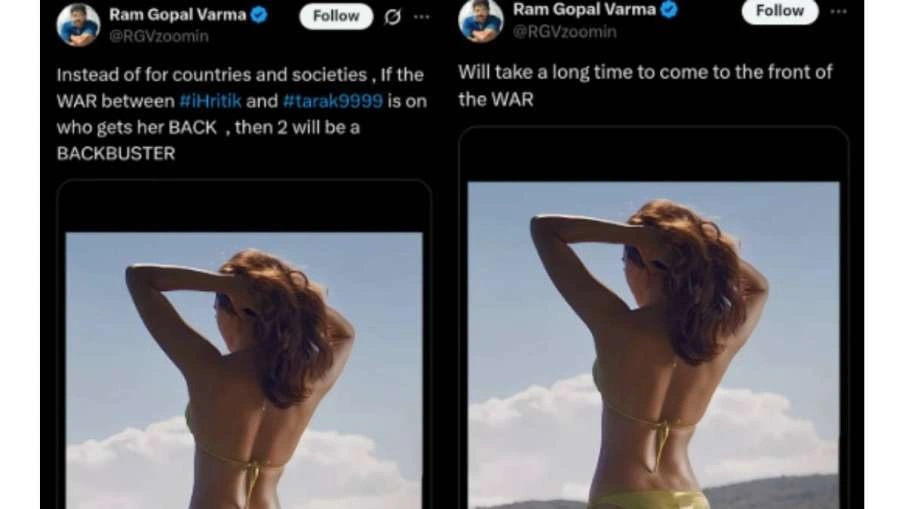Open the photo attached to the 'long time' tweet
This screenshot has height=509, width=905.
click(653, 345)
